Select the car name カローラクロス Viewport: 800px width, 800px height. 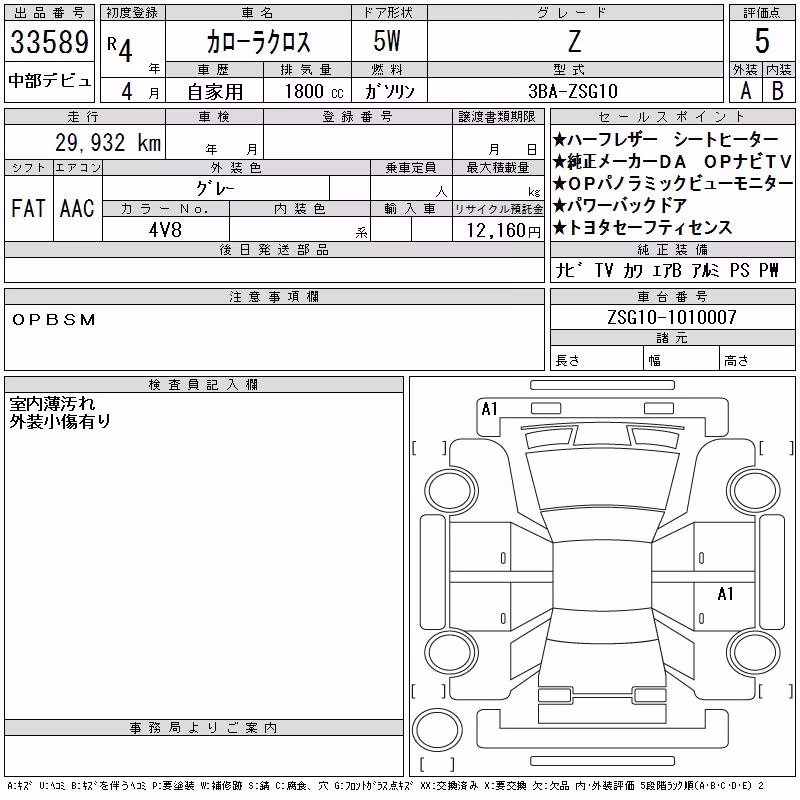(258, 42)
